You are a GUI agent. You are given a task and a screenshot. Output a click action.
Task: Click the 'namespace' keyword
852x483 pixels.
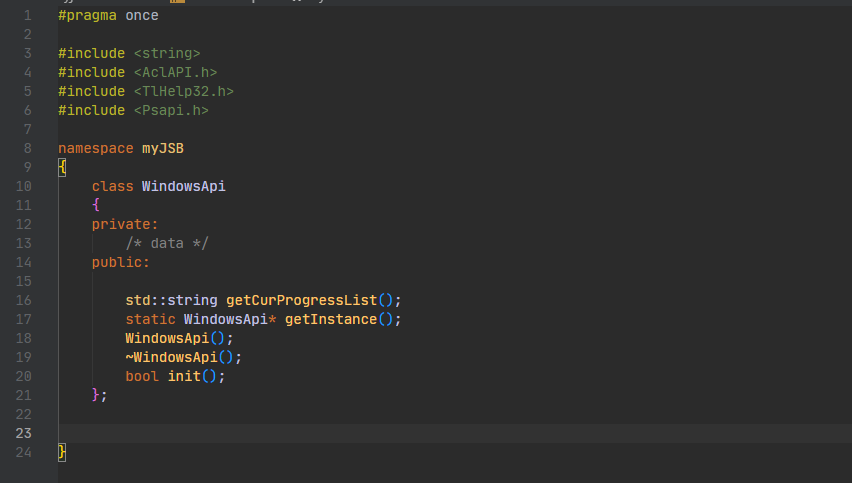coord(96,148)
